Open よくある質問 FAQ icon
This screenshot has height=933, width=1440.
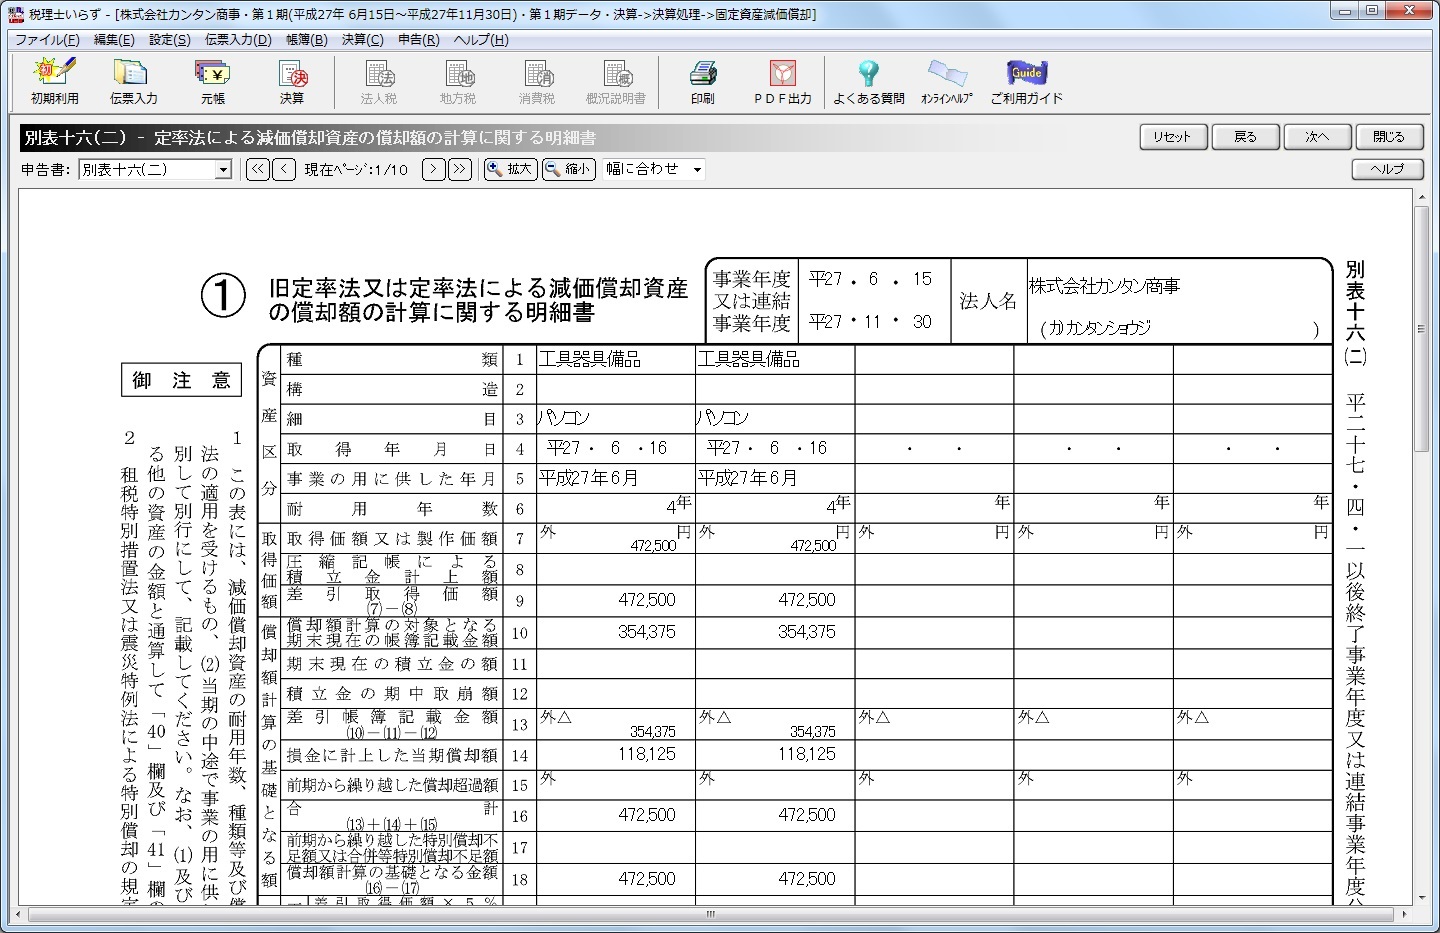point(868,81)
